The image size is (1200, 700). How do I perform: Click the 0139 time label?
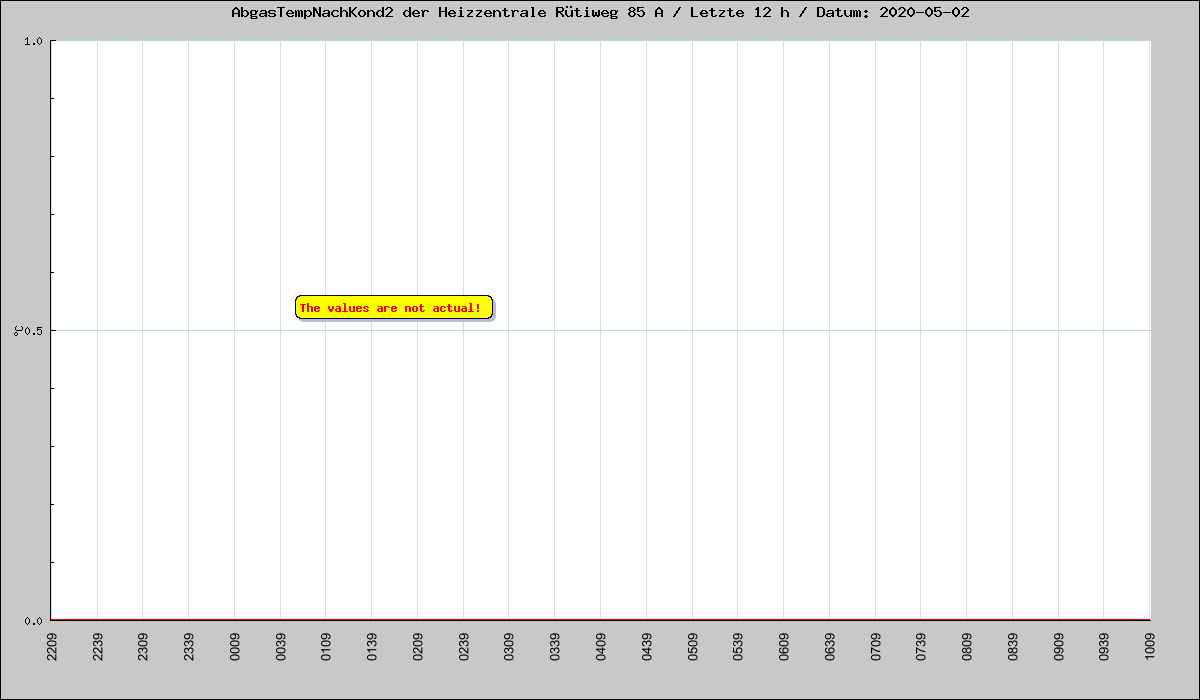pos(372,647)
